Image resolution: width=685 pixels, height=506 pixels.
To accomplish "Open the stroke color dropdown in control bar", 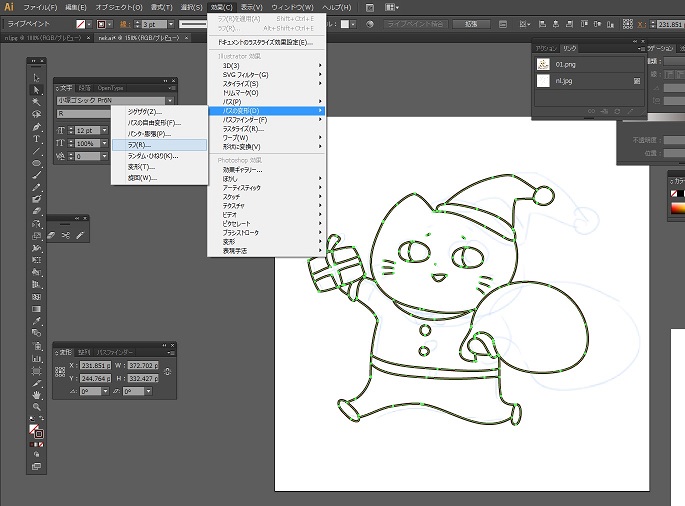I will (109, 24).
